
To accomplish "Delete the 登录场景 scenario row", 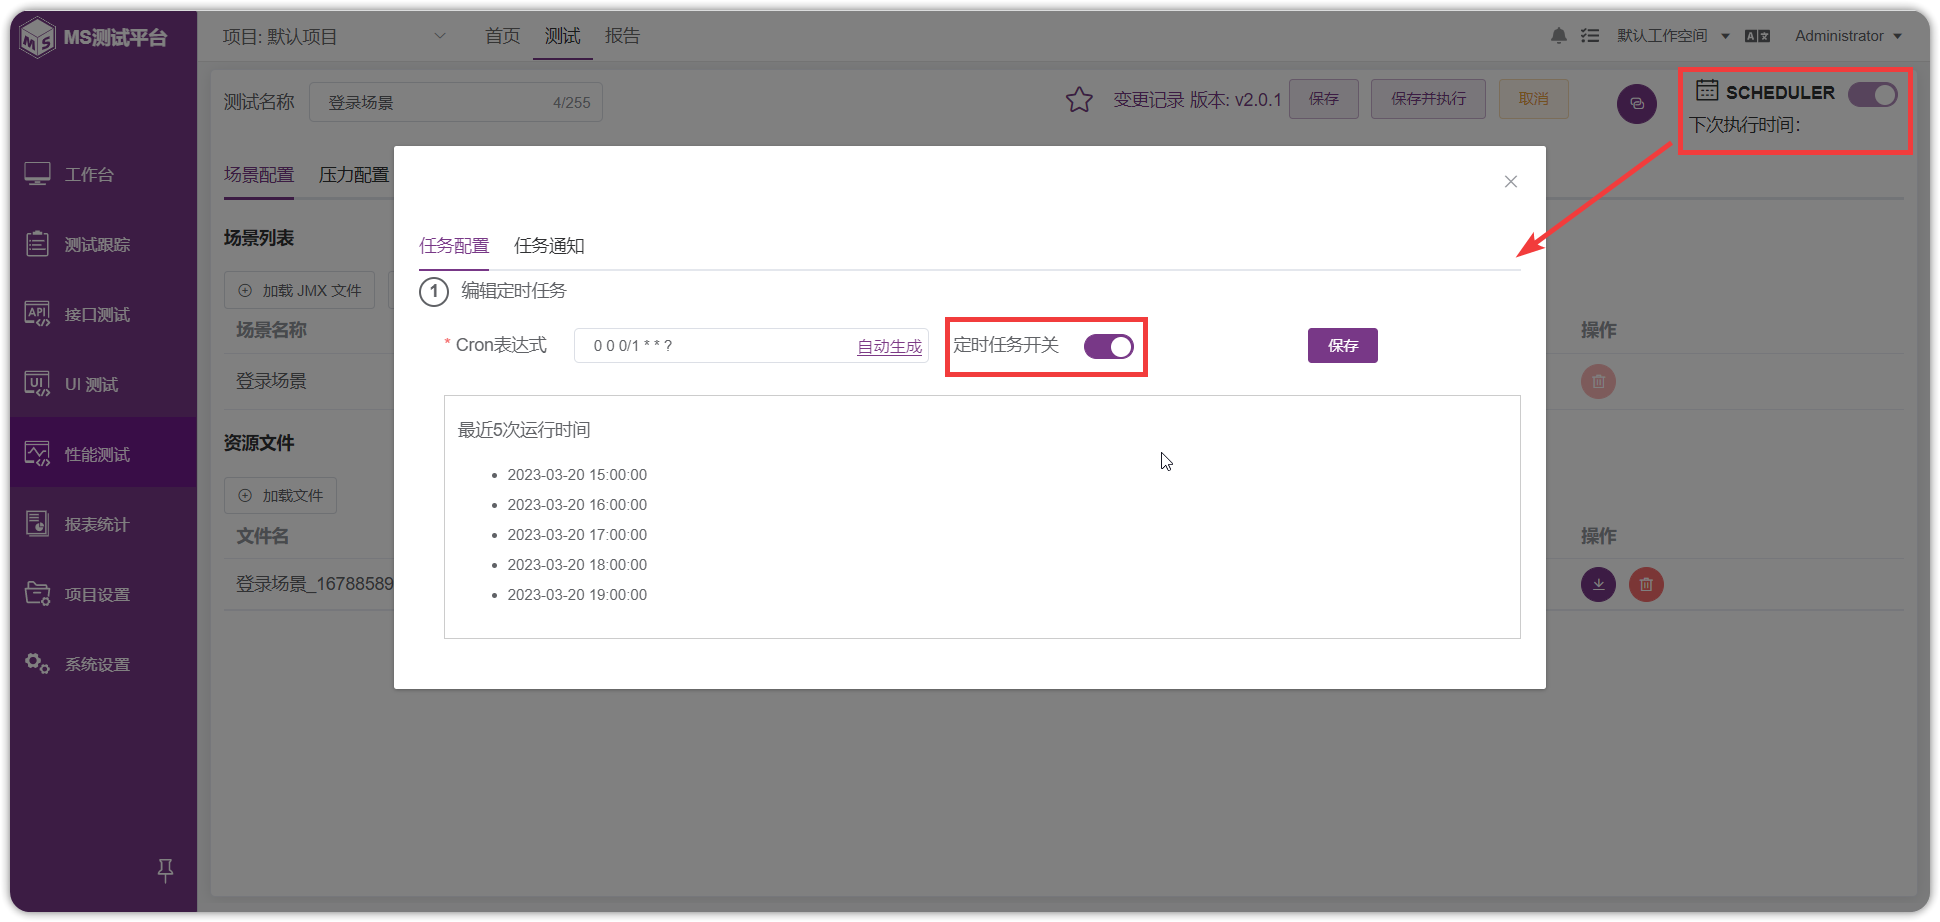I will (1598, 381).
